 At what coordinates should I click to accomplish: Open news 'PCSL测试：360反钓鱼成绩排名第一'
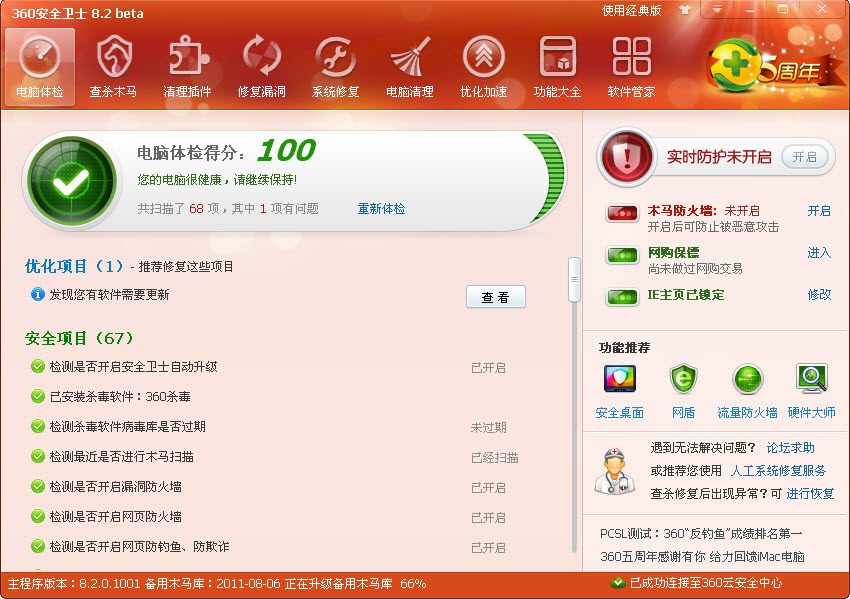click(x=701, y=534)
